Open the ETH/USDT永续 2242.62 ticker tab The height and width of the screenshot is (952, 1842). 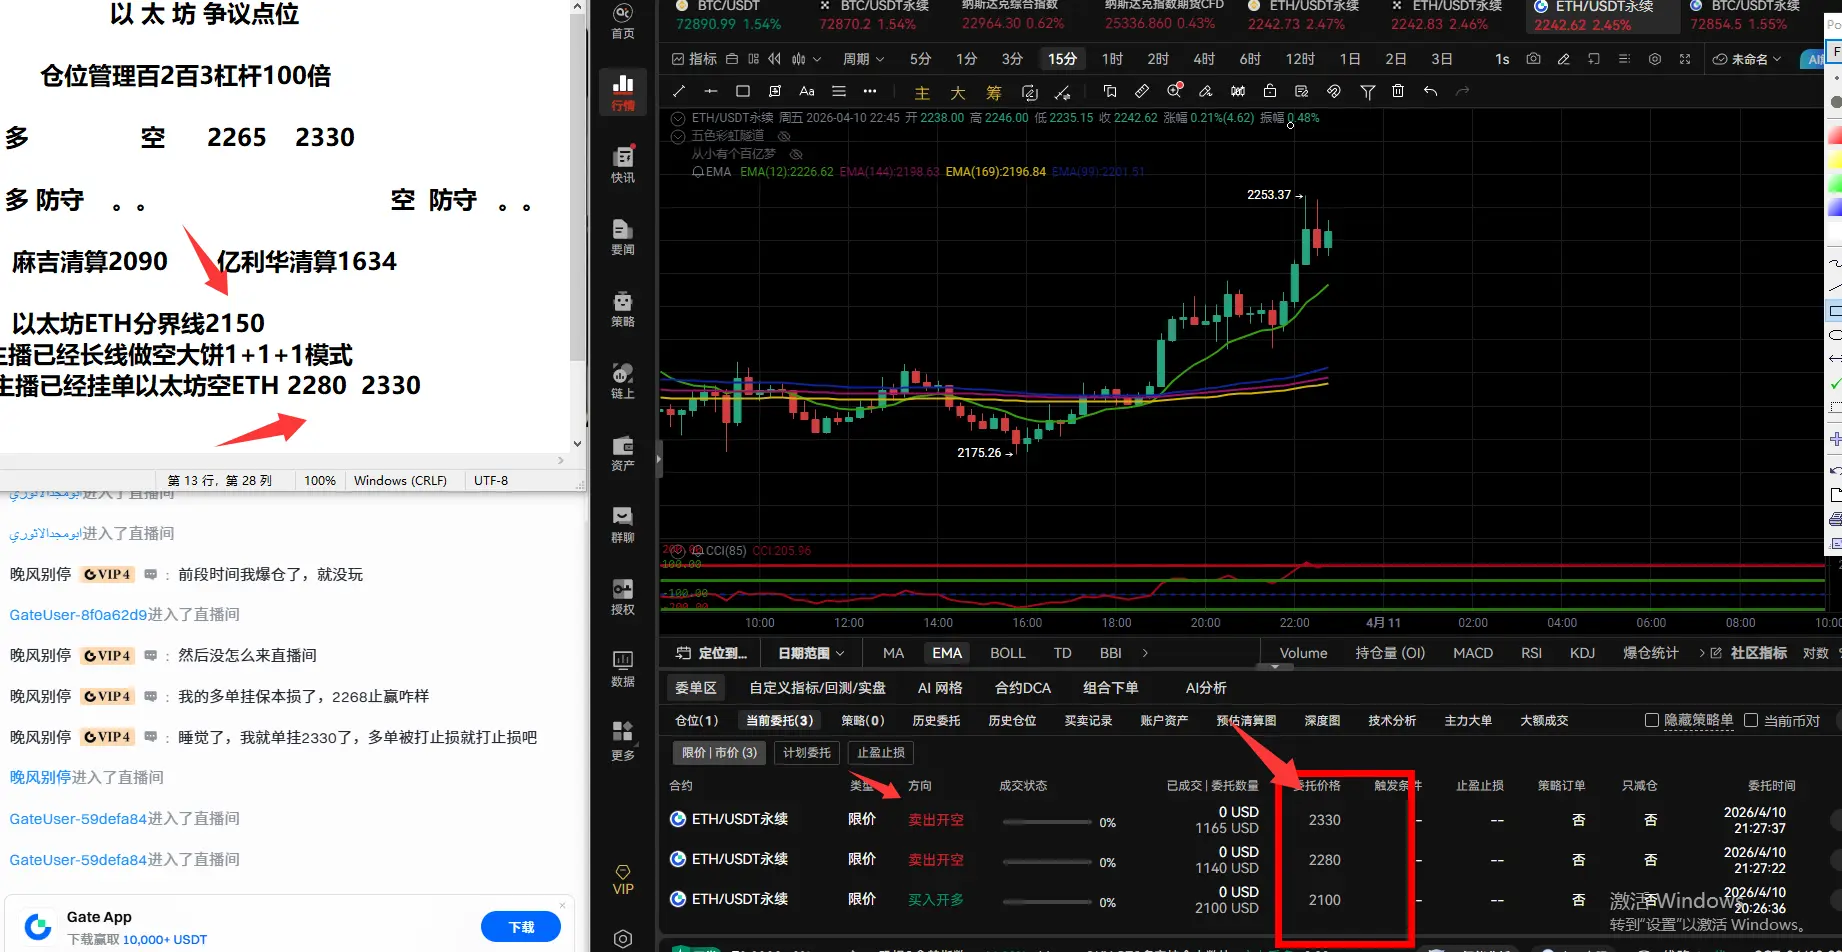pos(1602,16)
